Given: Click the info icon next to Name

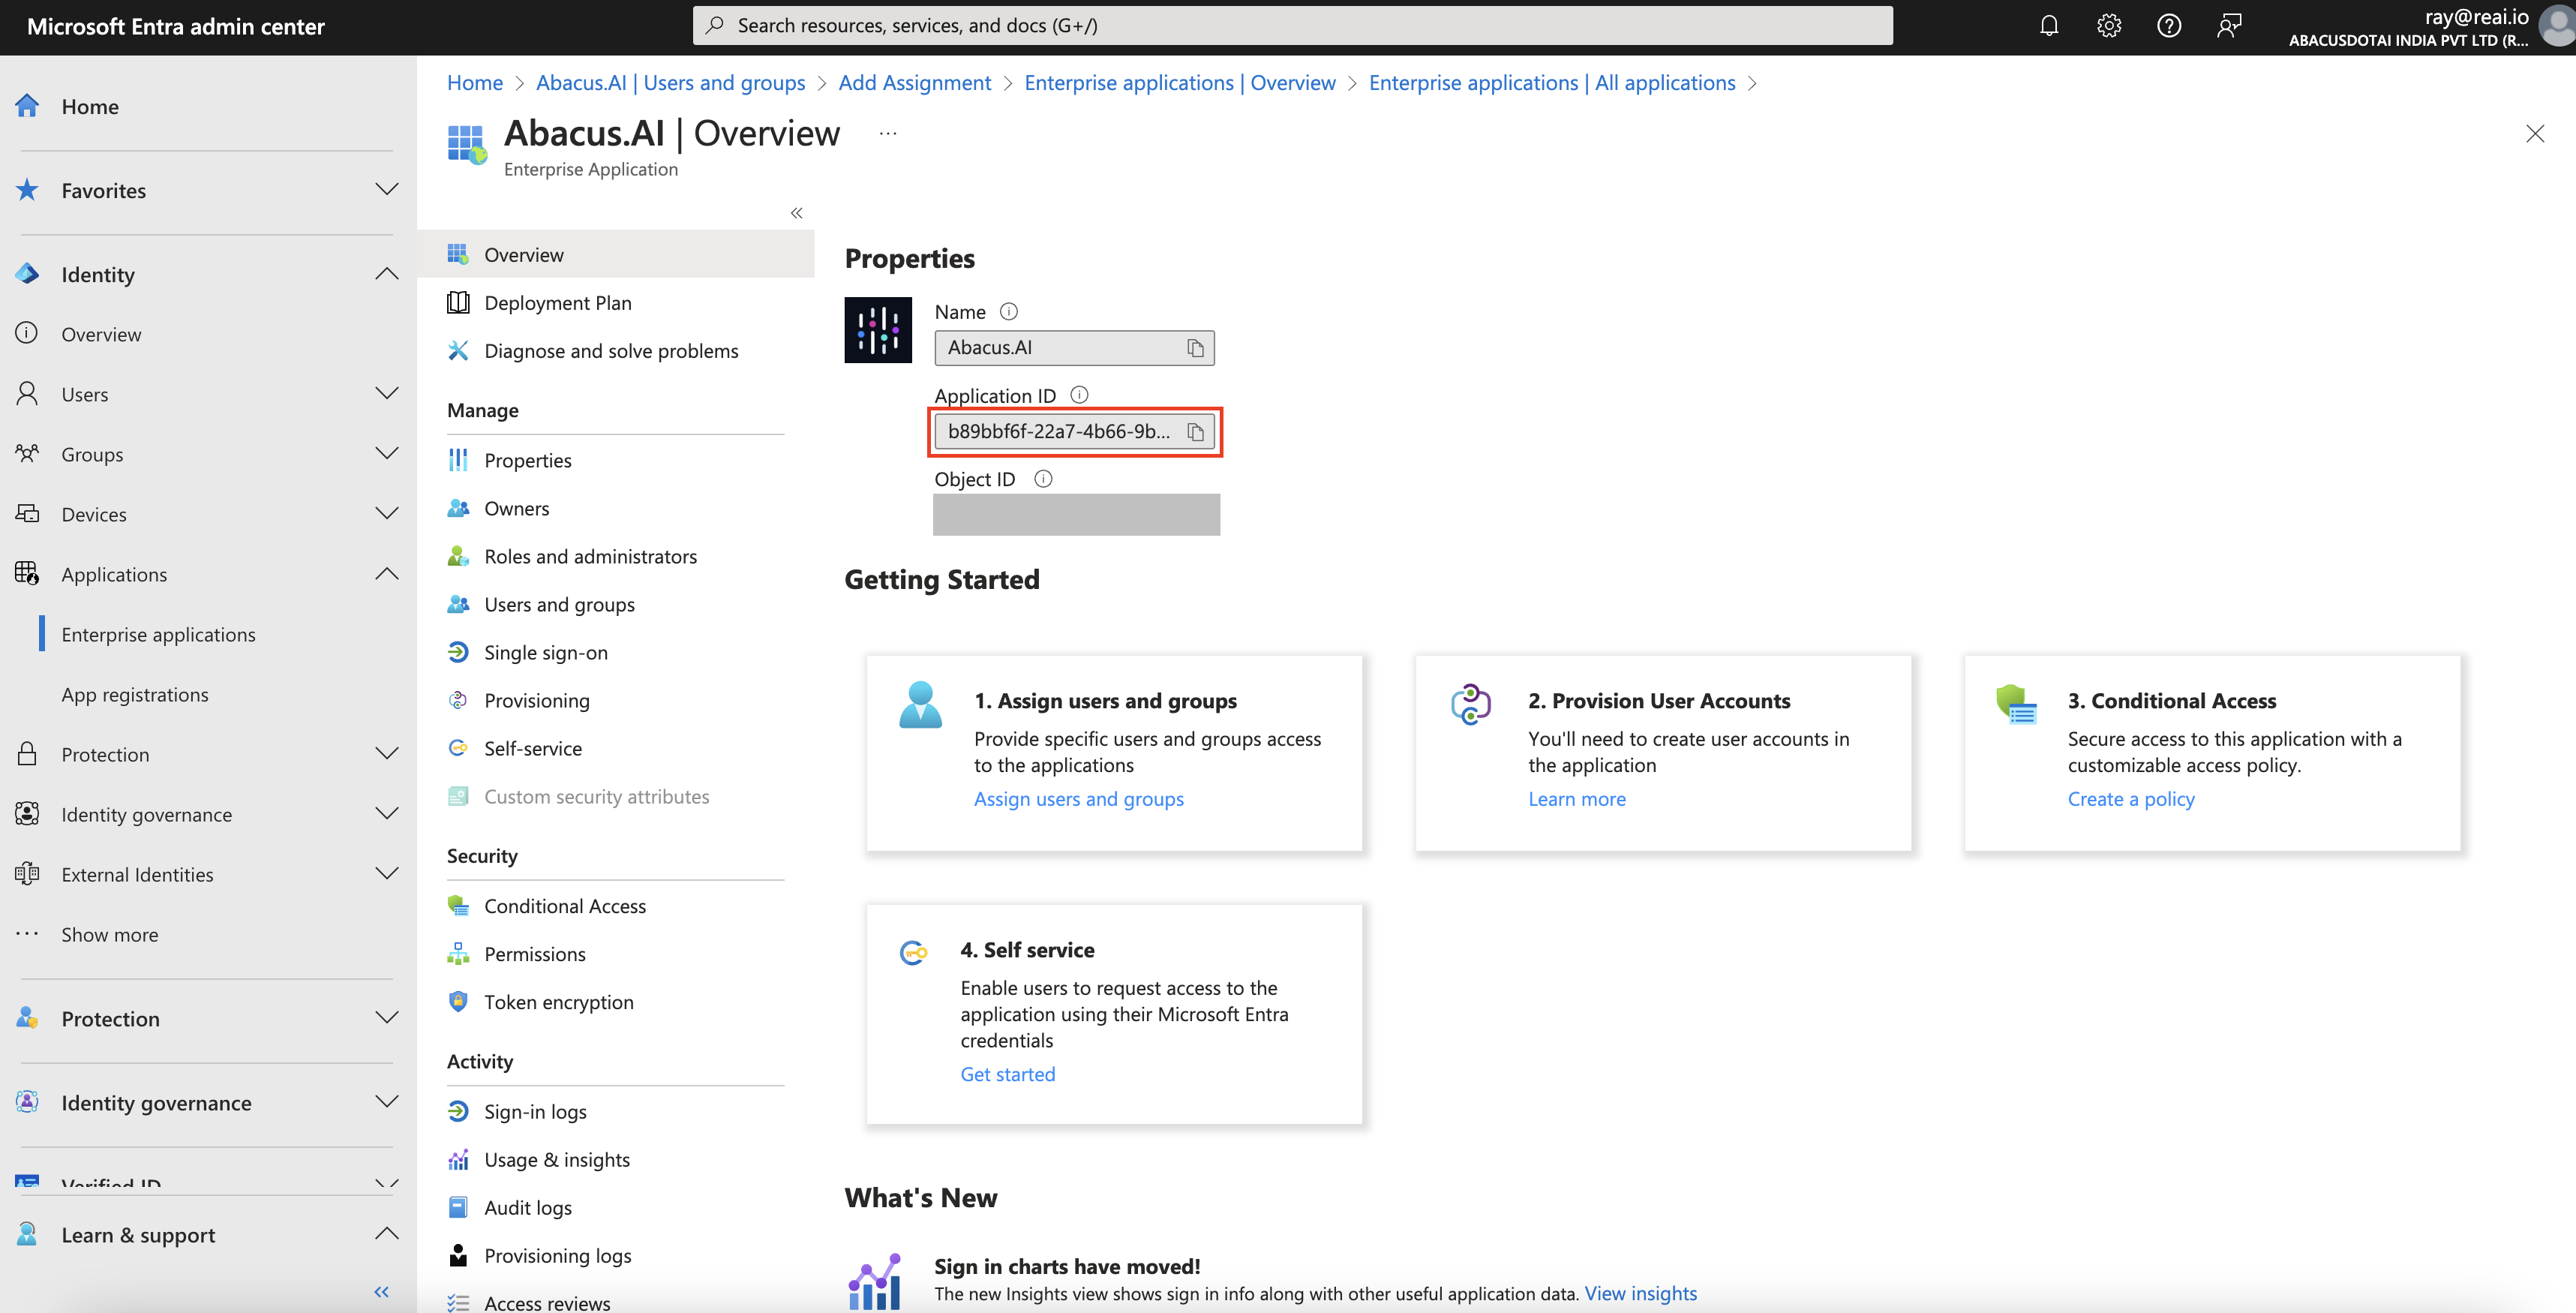Looking at the screenshot, I should coord(1009,311).
